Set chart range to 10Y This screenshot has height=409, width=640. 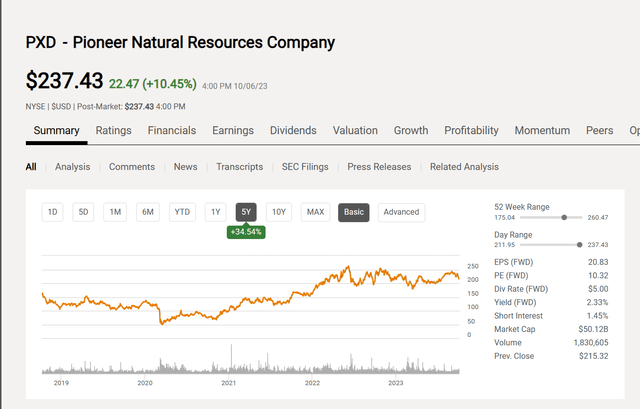279,212
